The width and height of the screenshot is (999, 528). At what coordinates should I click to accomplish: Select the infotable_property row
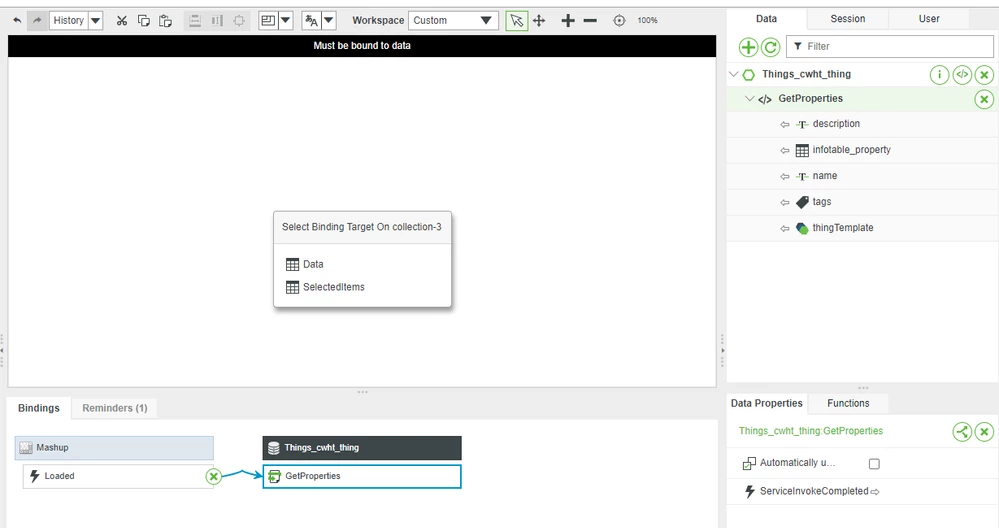[861, 150]
